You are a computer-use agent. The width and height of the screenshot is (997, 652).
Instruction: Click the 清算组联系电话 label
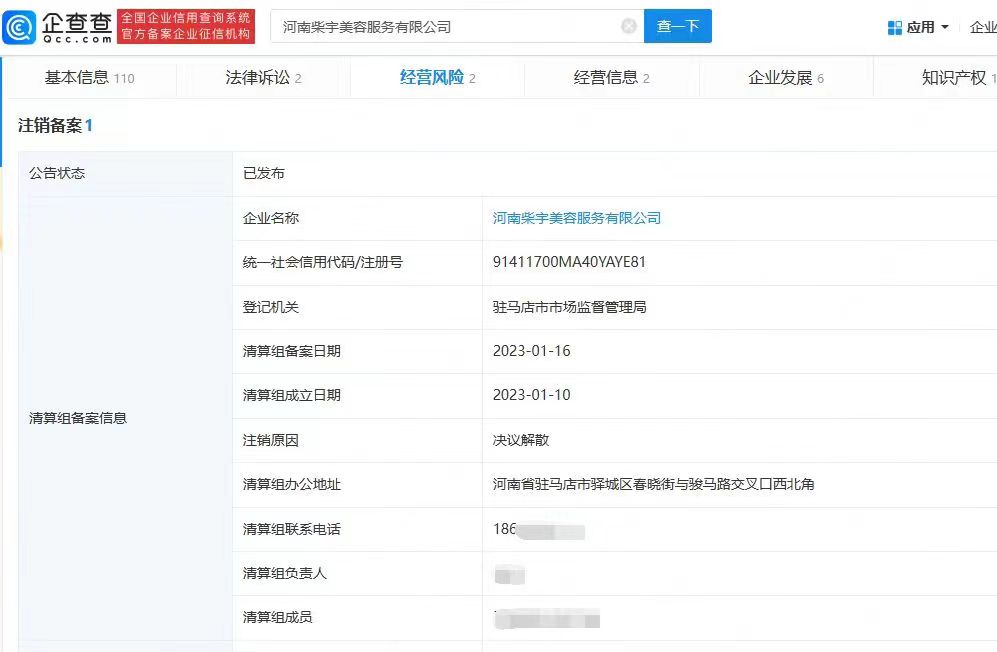pos(292,529)
